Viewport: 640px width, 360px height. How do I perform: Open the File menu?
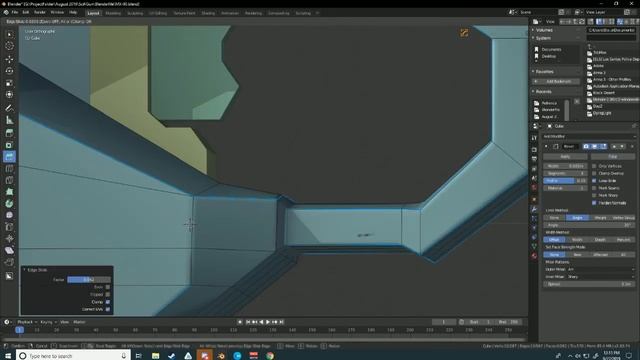click(x=15, y=12)
